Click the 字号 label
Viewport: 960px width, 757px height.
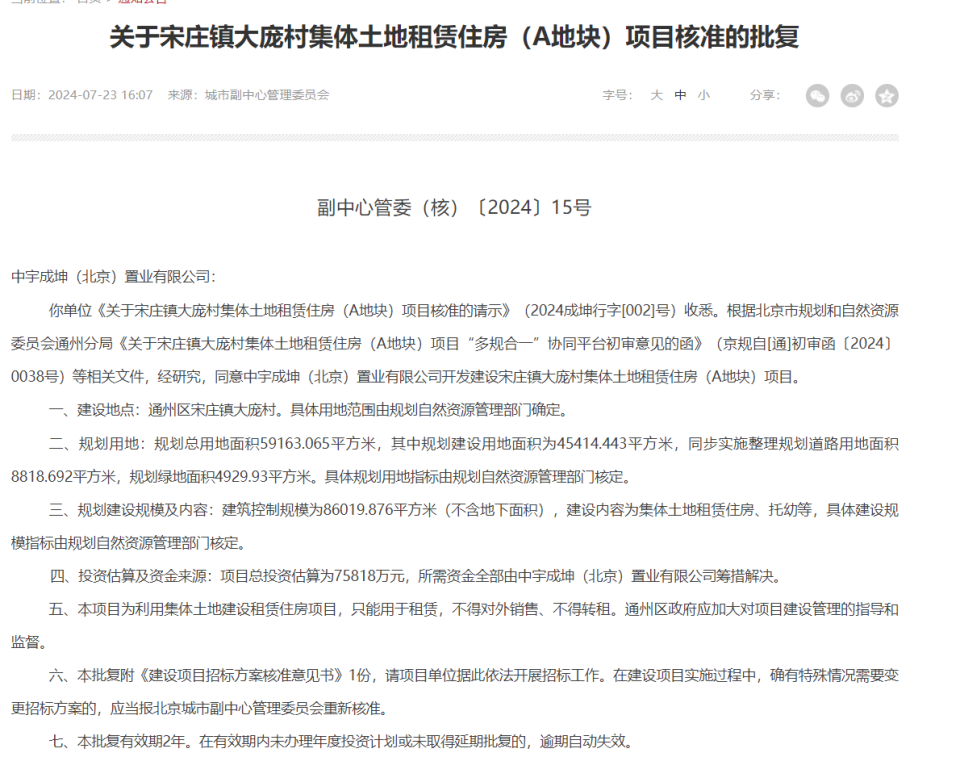point(616,95)
